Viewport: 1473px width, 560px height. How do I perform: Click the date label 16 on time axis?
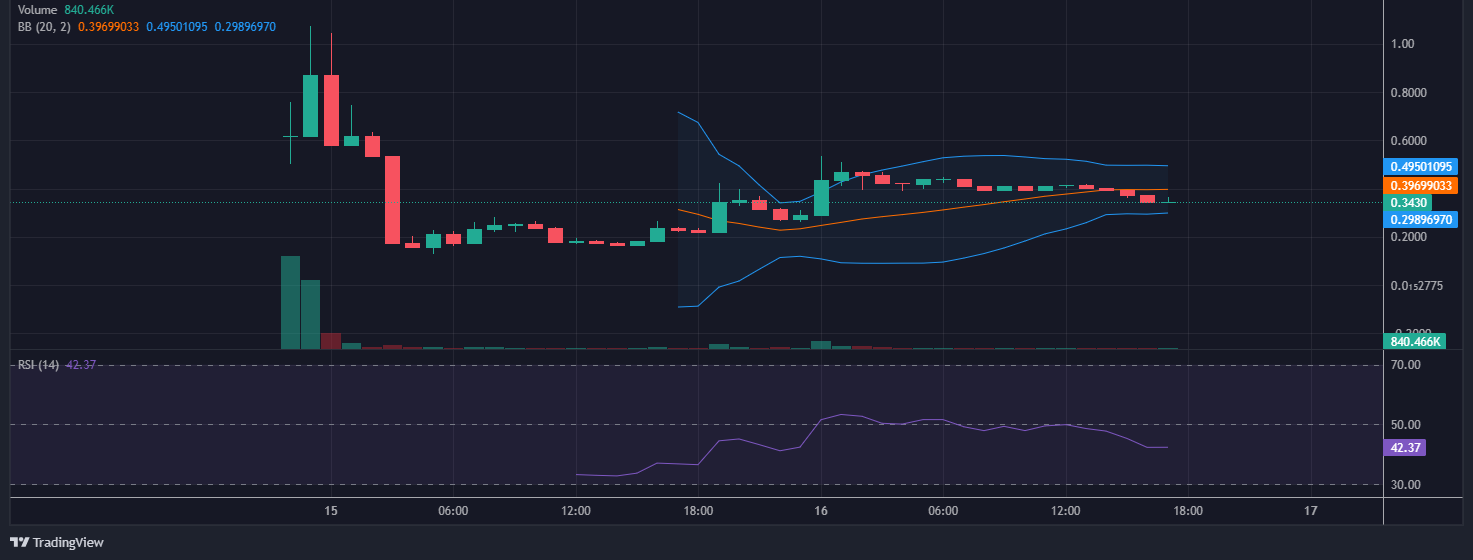point(821,511)
